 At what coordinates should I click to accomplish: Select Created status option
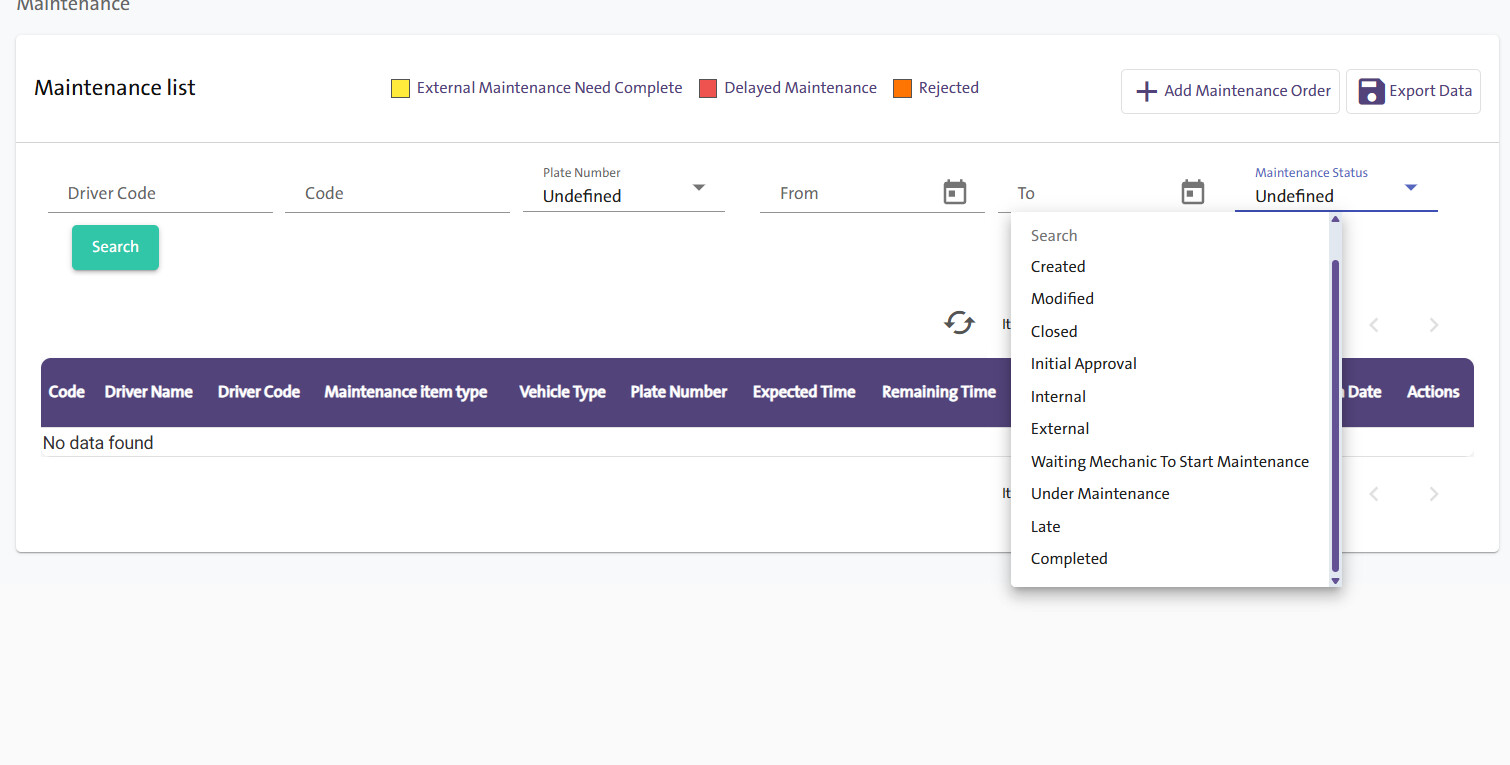(1171, 267)
